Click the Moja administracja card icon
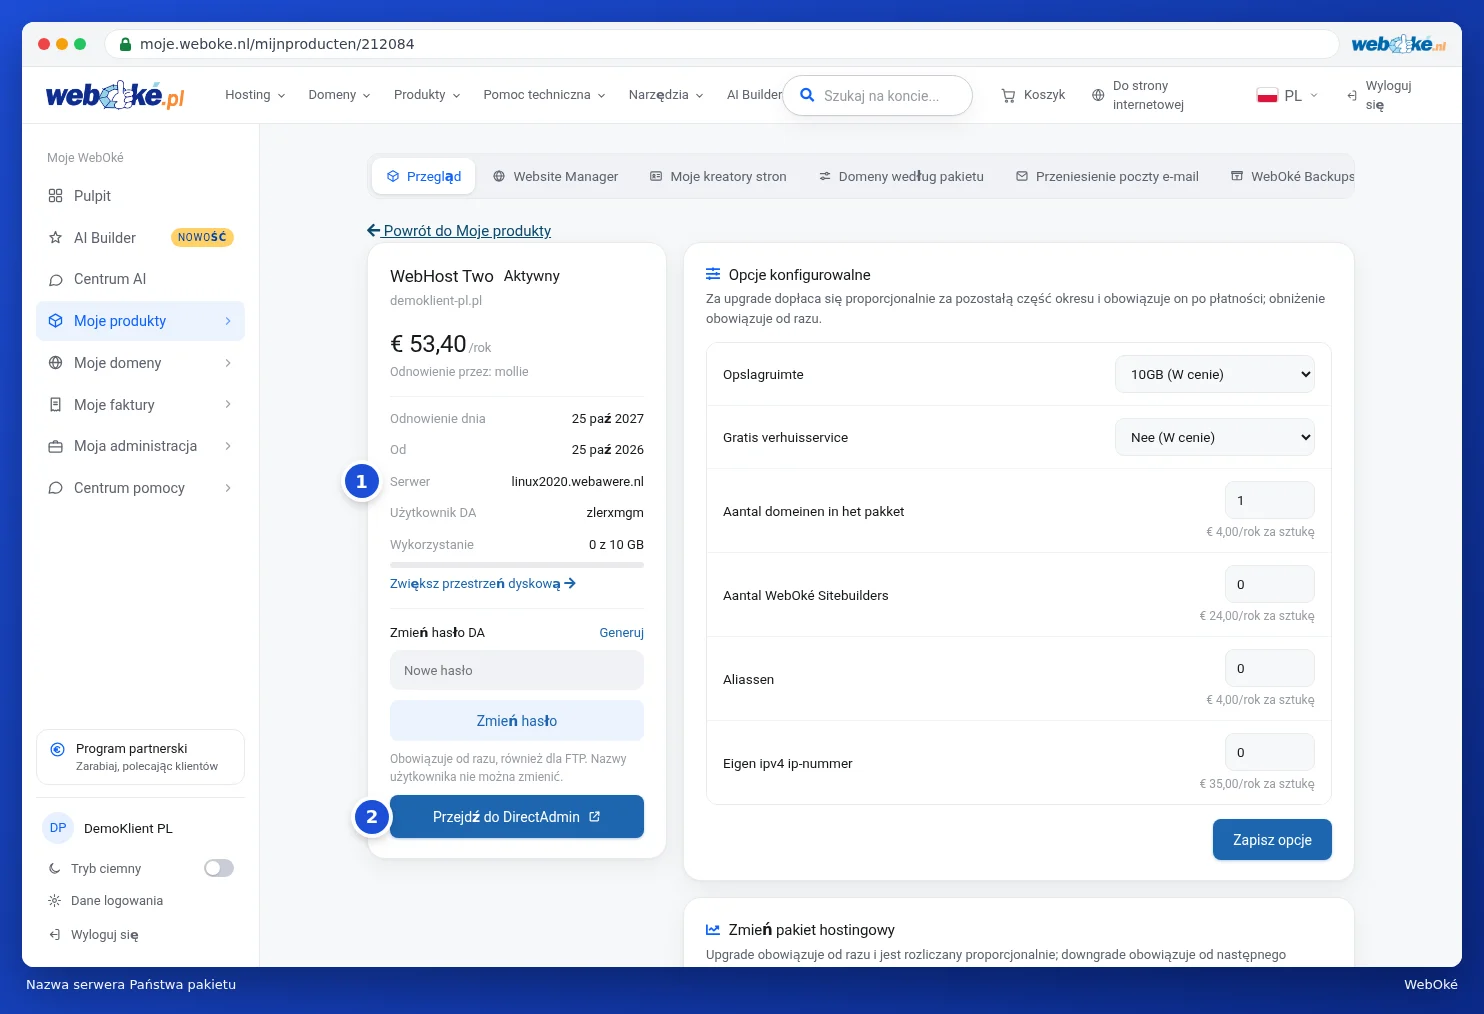The height and width of the screenshot is (1014, 1484). [55, 446]
